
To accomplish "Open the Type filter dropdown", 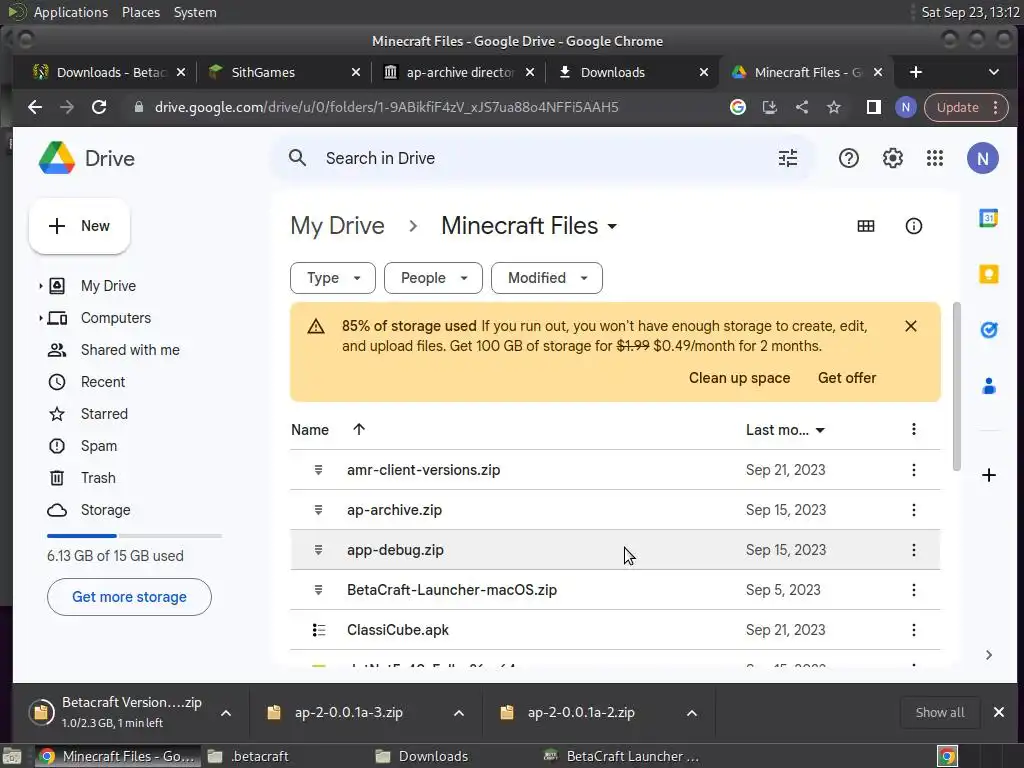I will [332, 278].
